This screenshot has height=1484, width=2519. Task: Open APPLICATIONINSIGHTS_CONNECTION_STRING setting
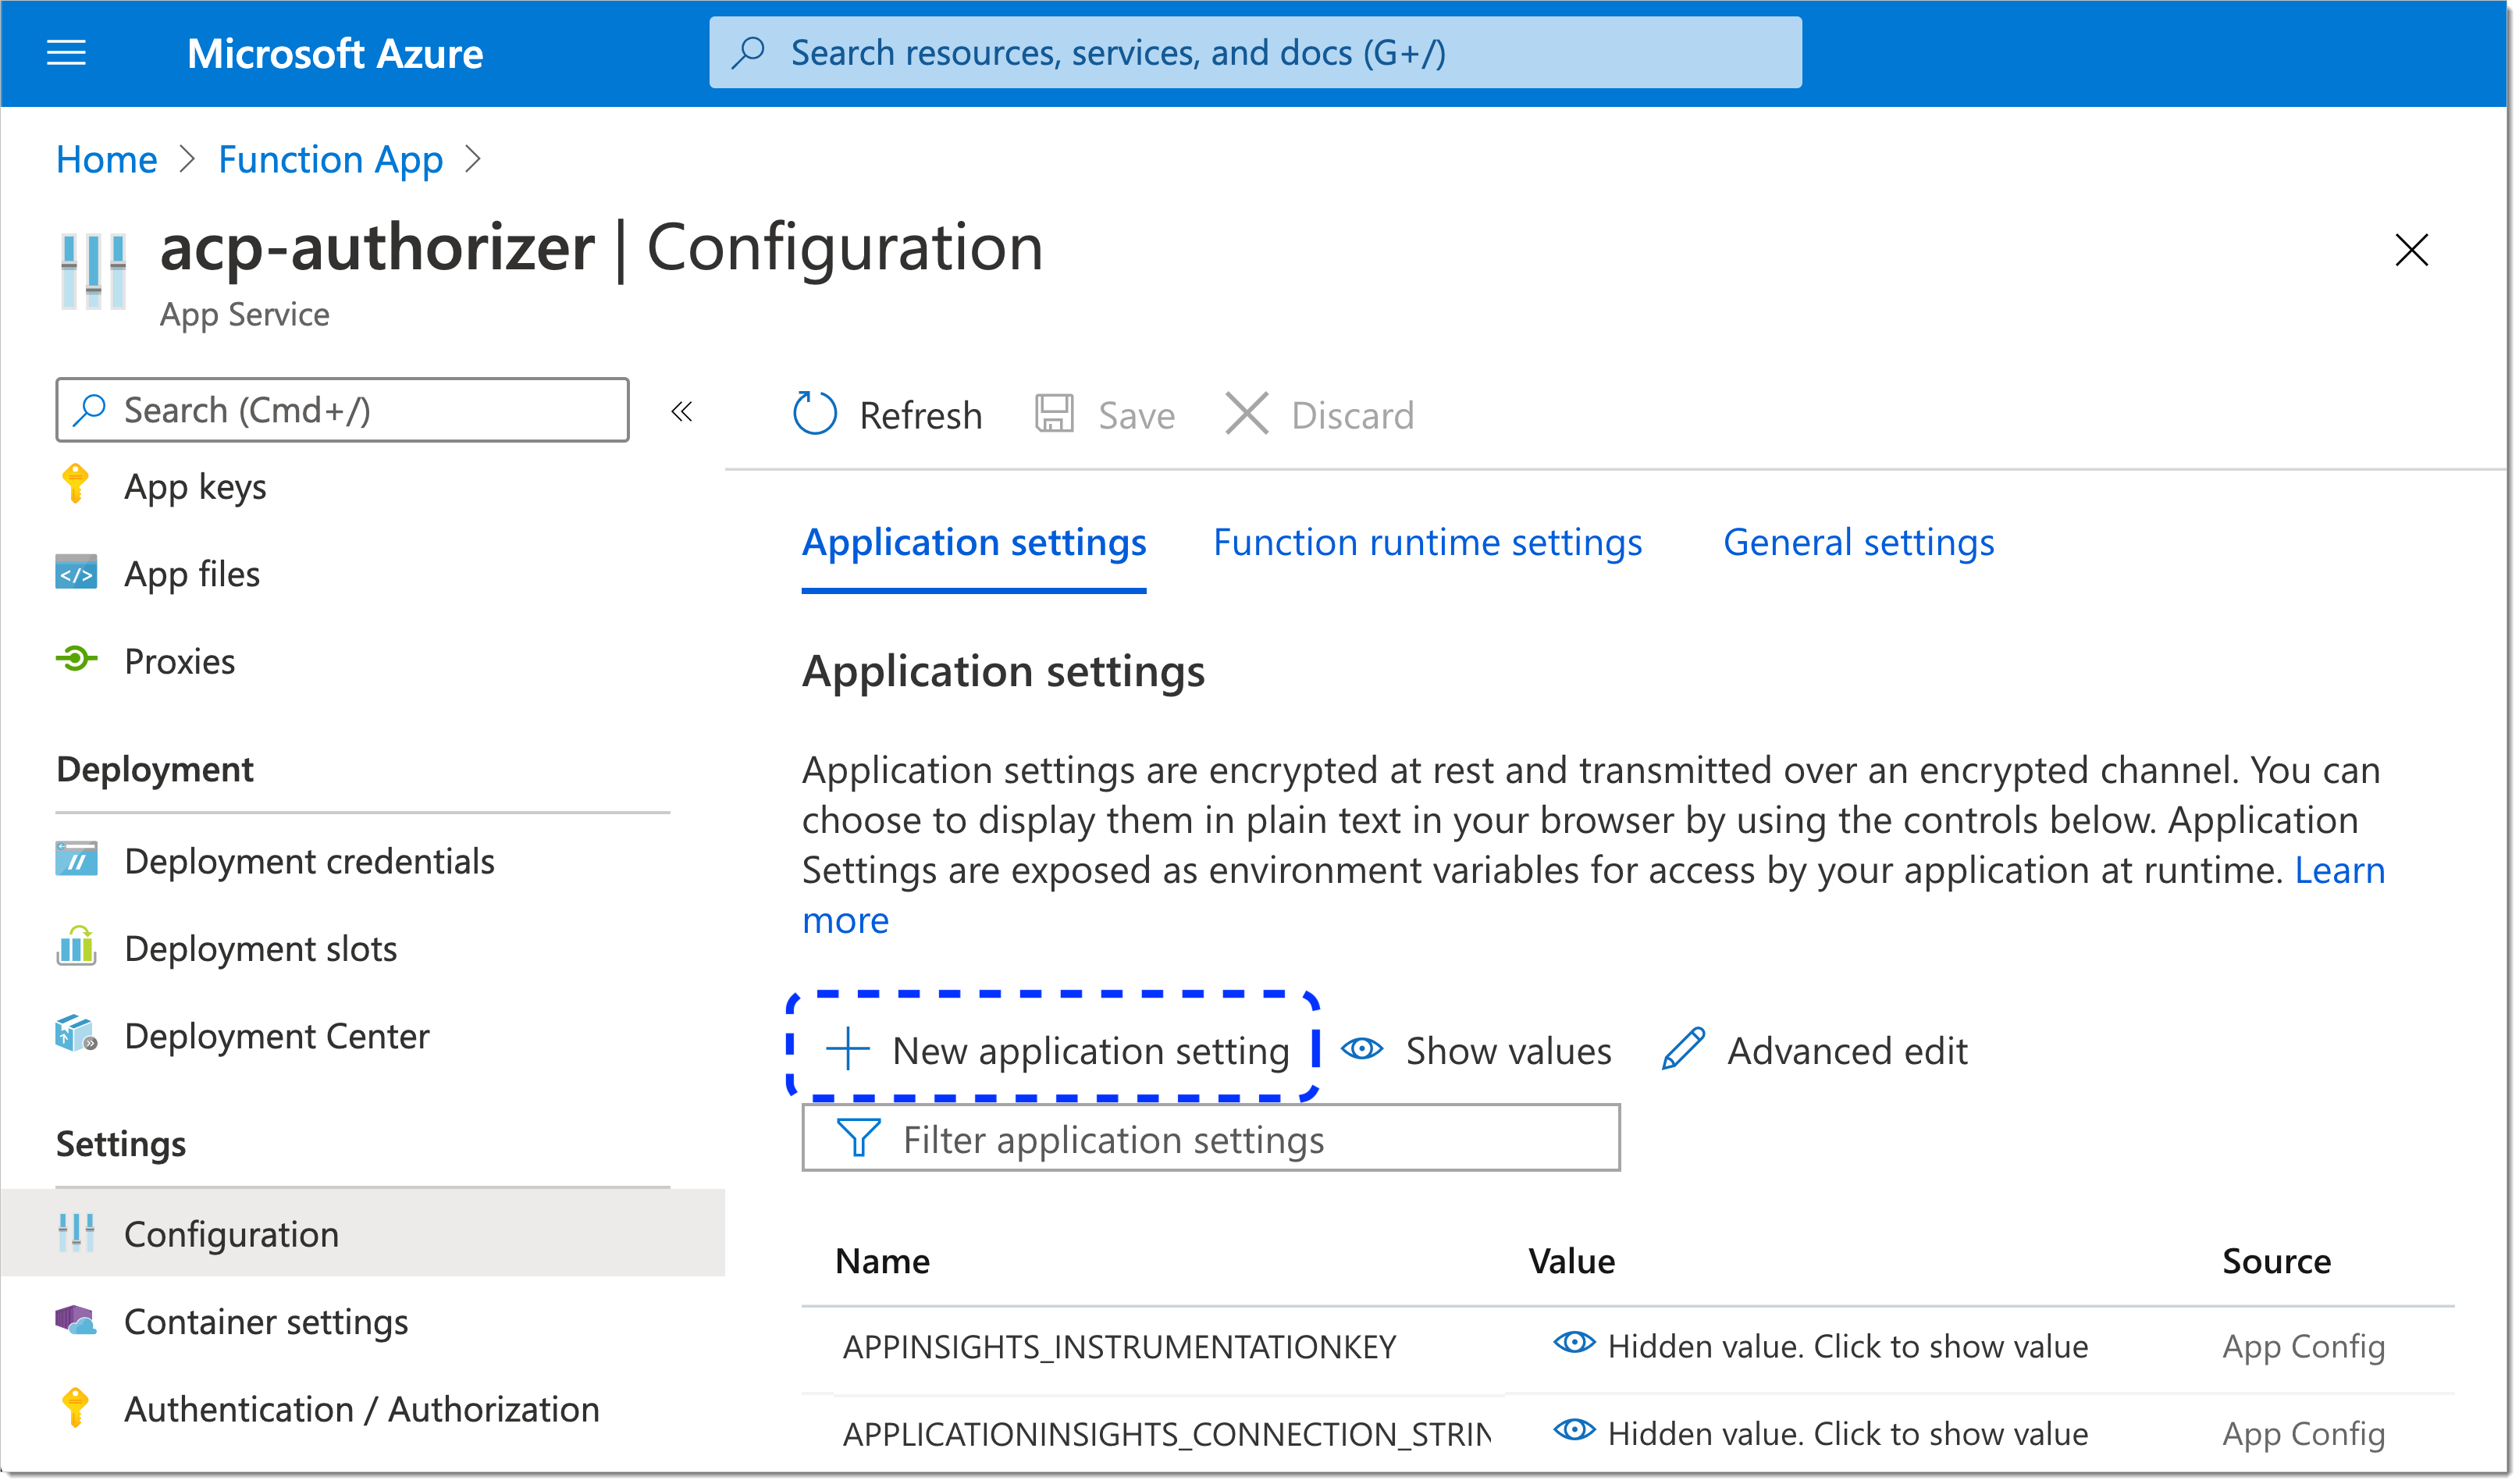pyautogui.click(x=1168, y=1436)
